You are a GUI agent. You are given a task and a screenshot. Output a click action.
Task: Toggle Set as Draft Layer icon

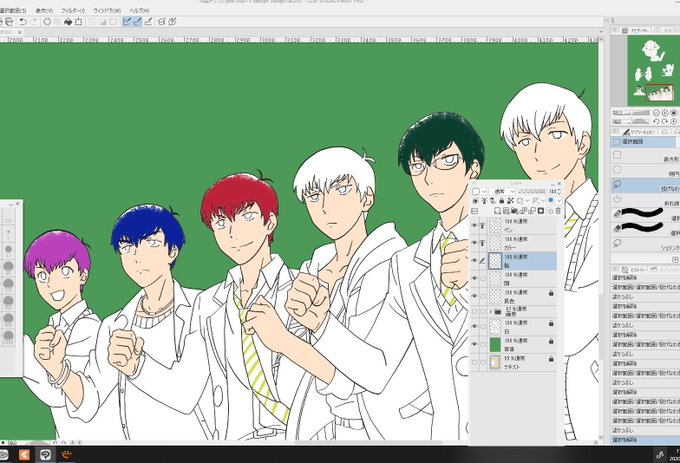point(493,201)
